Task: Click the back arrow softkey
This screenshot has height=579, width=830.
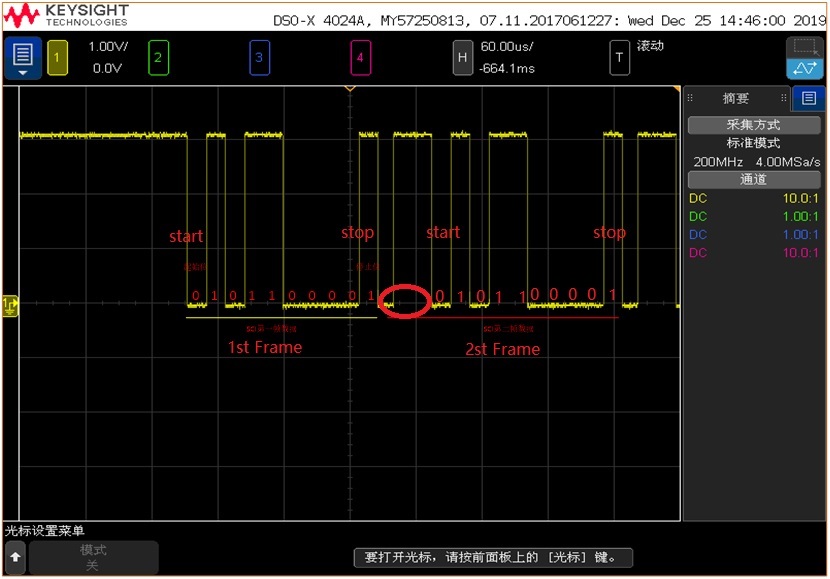Action: click(15, 557)
